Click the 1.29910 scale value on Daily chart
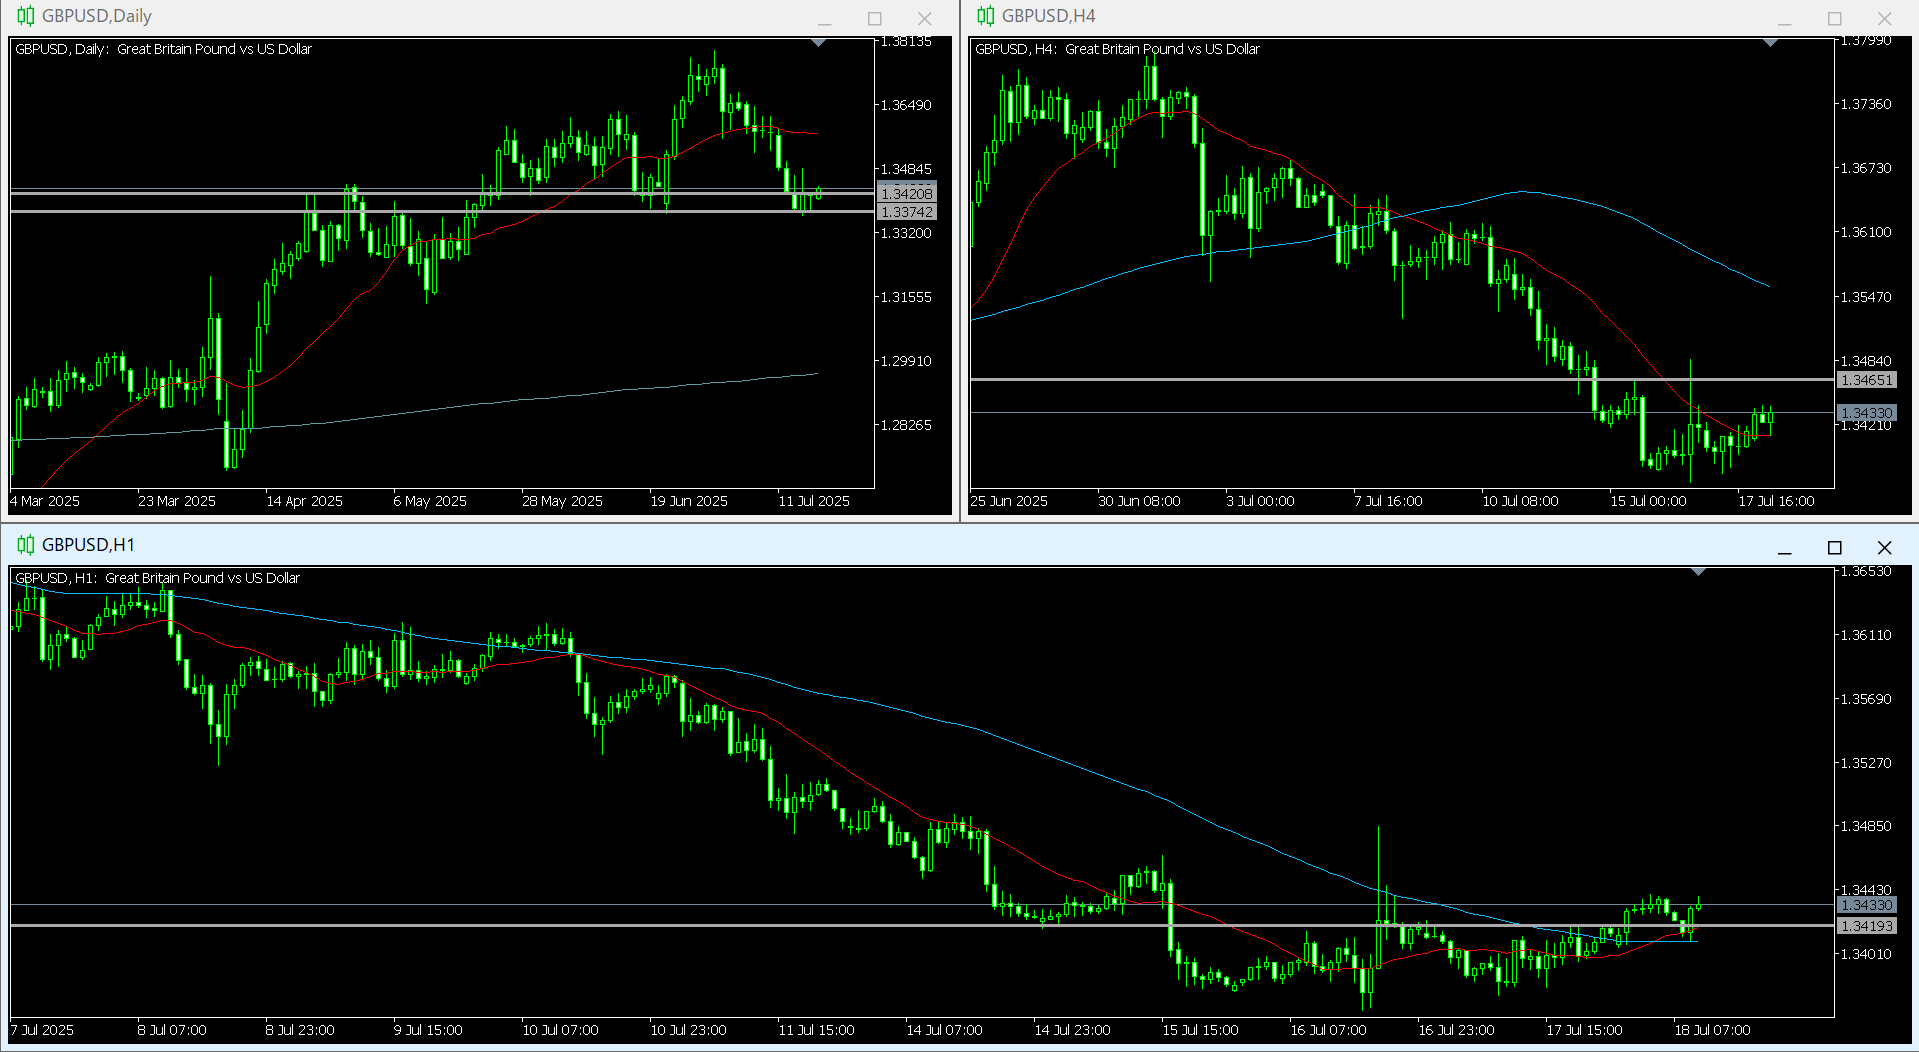 (x=906, y=361)
